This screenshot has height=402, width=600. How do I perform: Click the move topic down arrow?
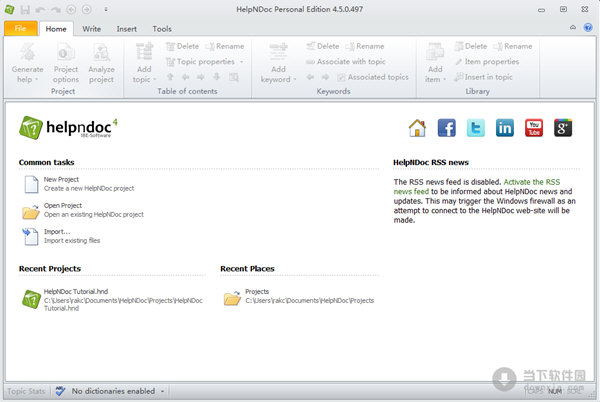(x=217, y=77)
